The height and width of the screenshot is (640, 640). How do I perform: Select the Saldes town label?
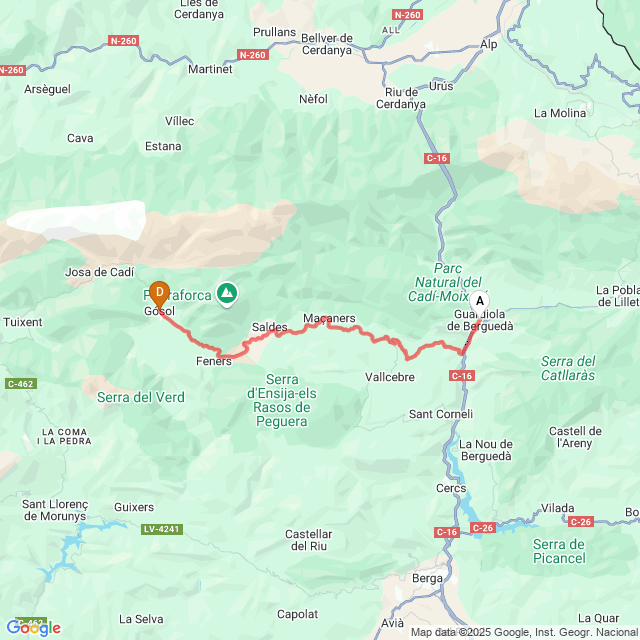(x=269, y=327)
